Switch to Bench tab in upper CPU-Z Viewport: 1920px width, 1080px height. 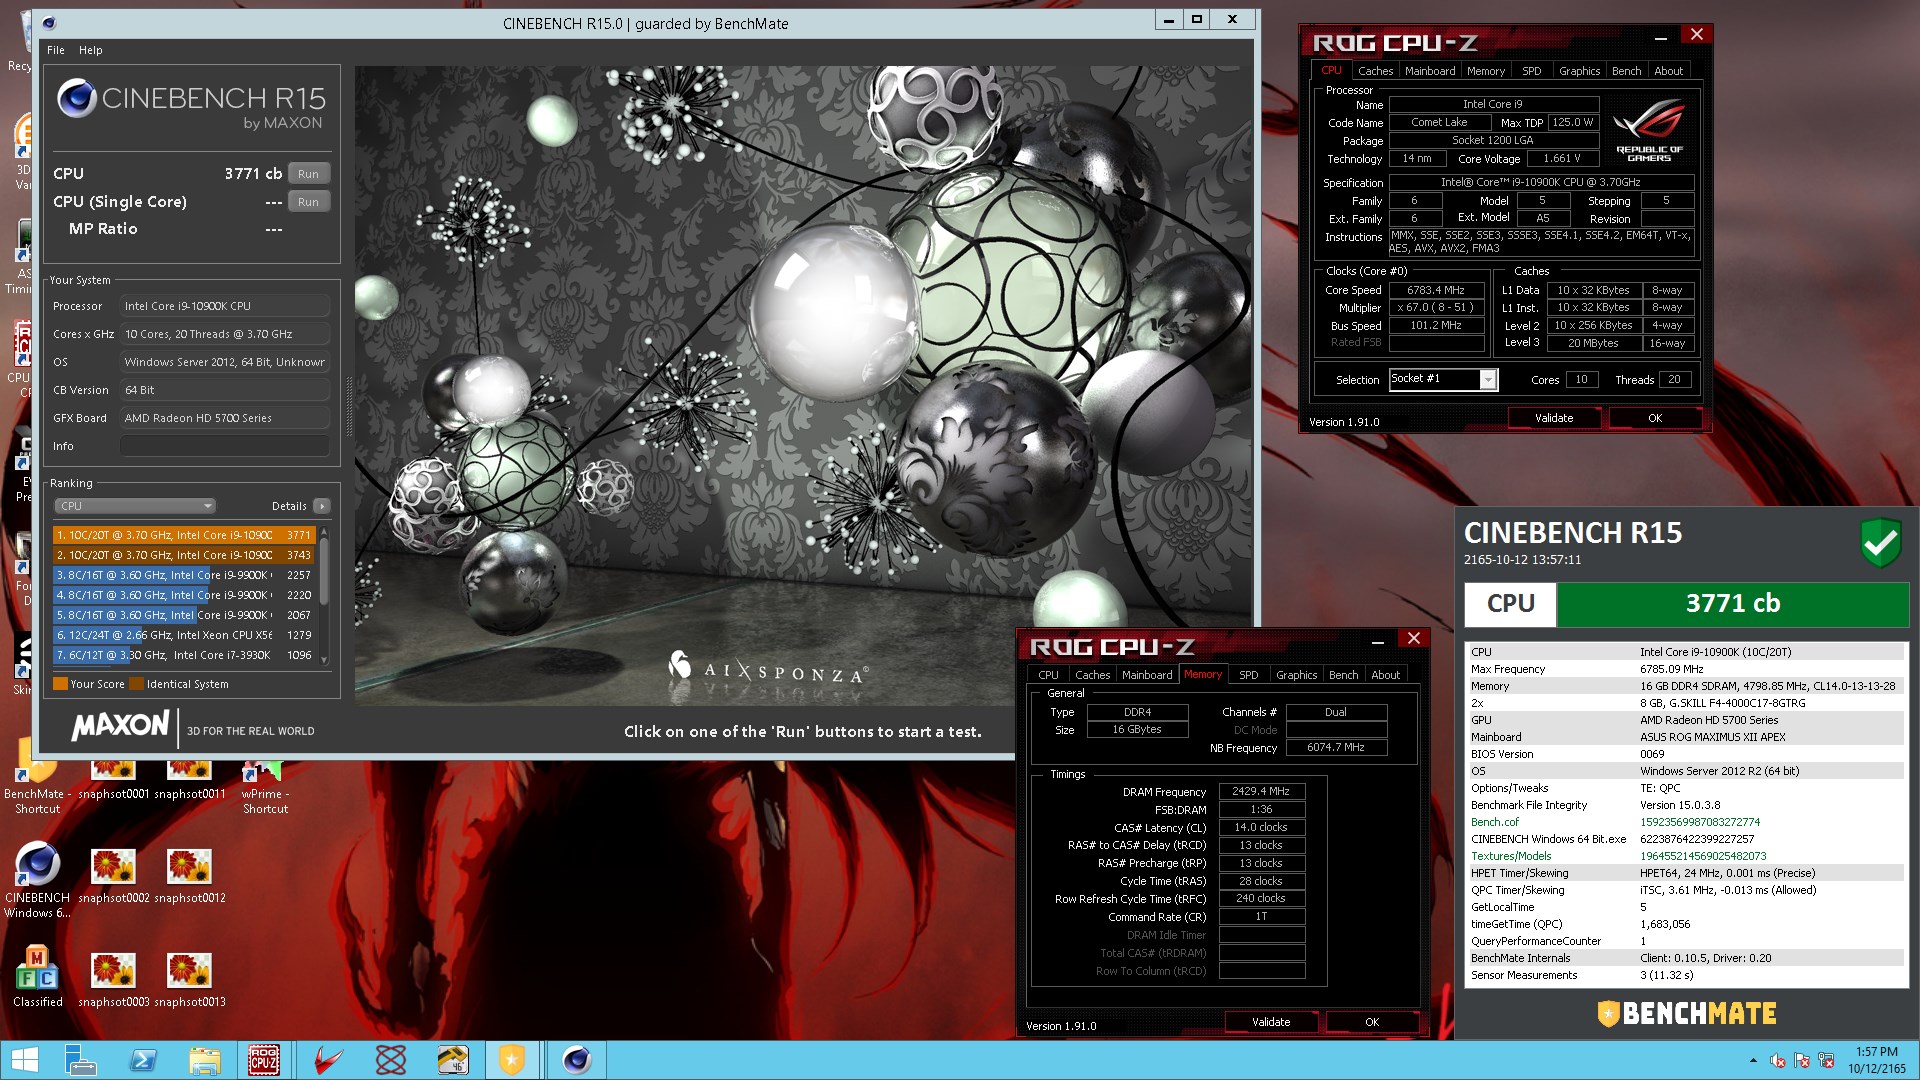[1626, 71]
